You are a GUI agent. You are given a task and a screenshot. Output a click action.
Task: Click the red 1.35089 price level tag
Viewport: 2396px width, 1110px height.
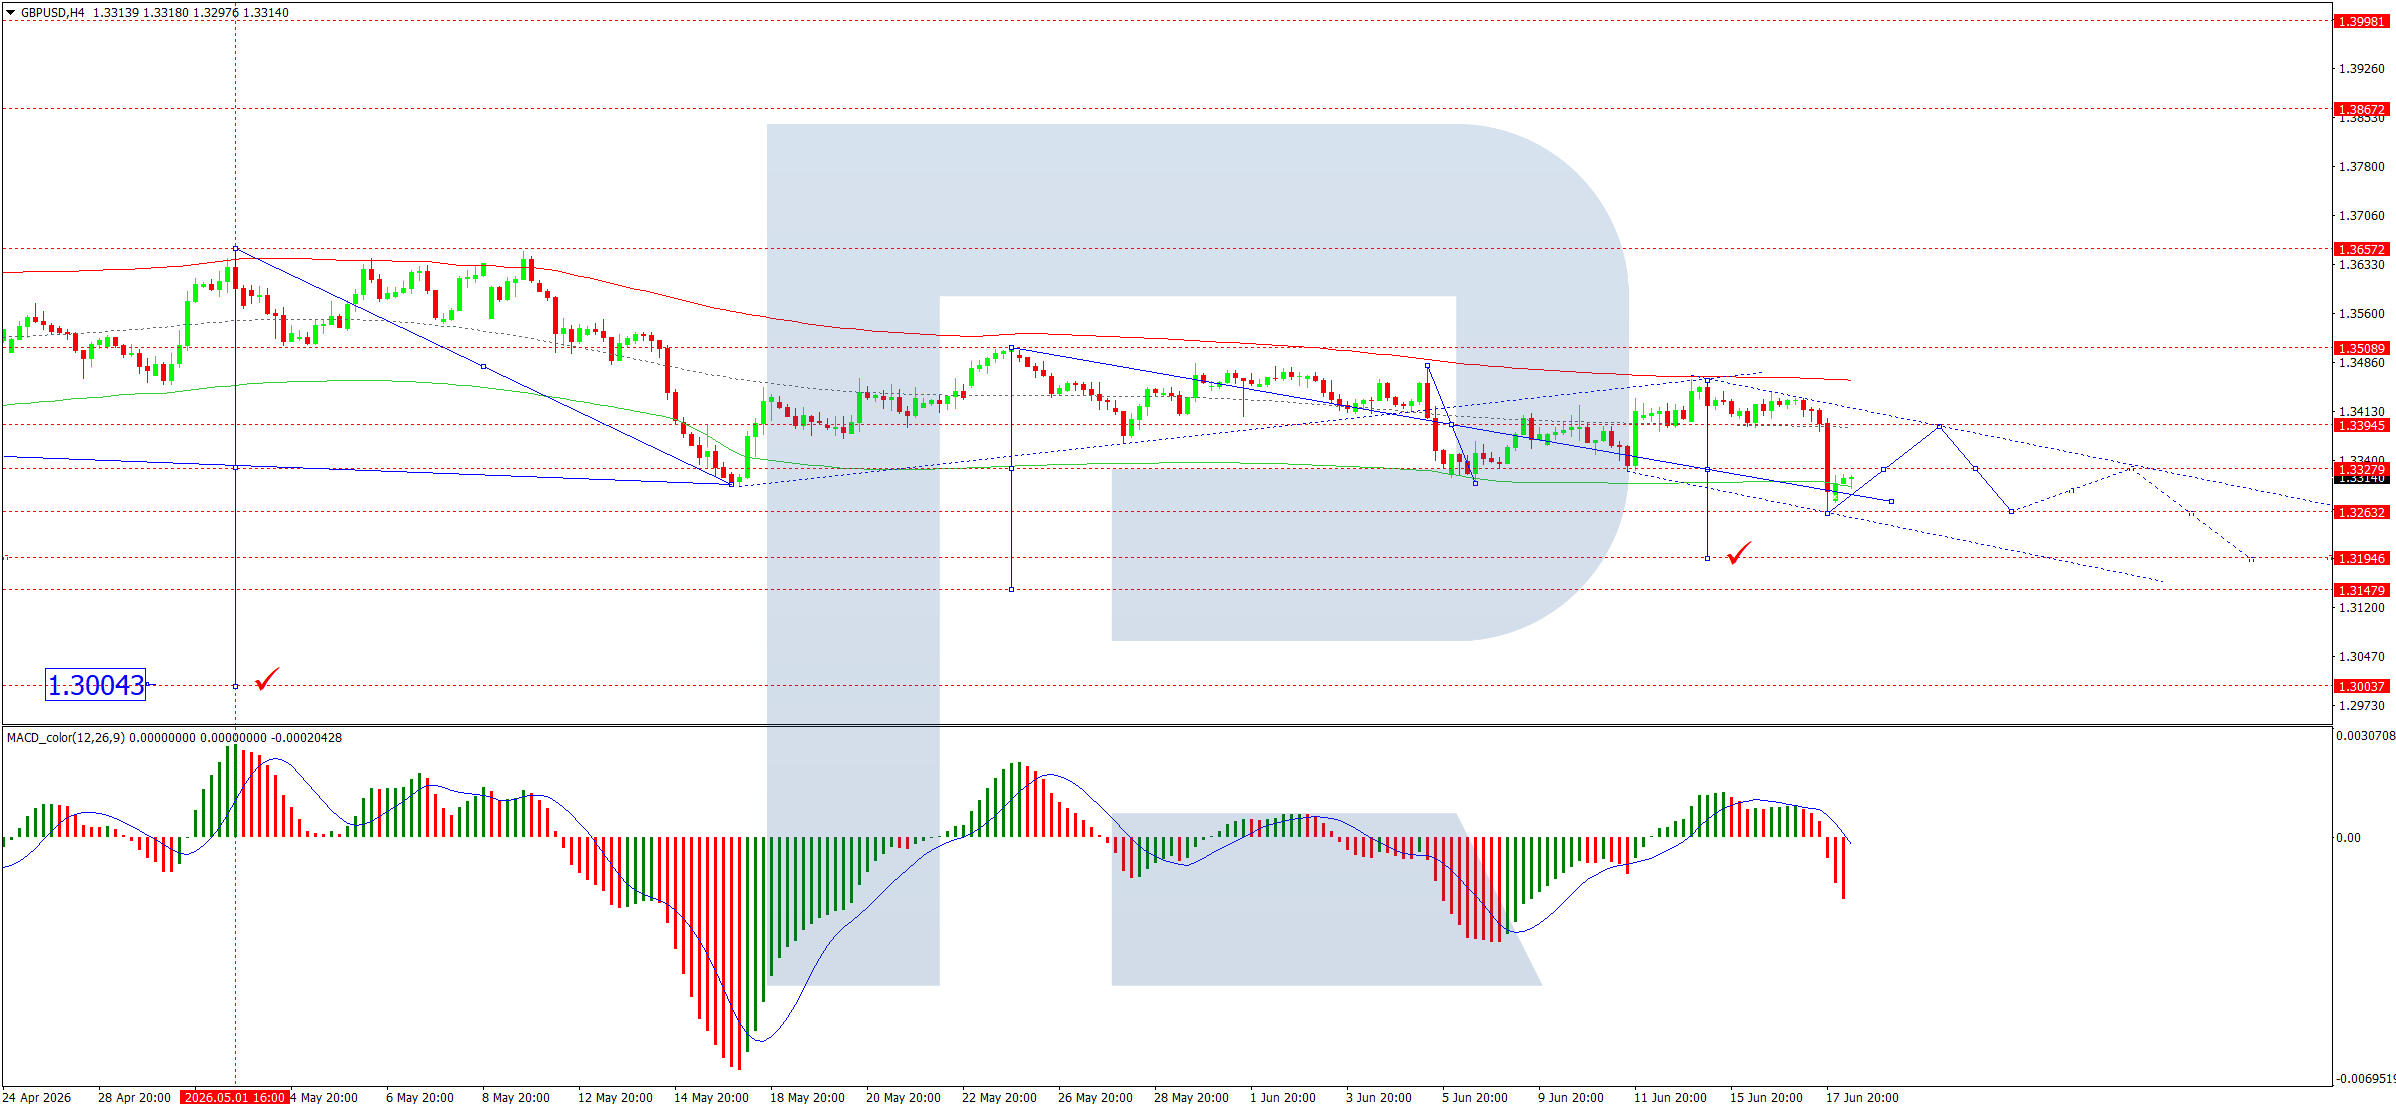tap(2361, 348)
